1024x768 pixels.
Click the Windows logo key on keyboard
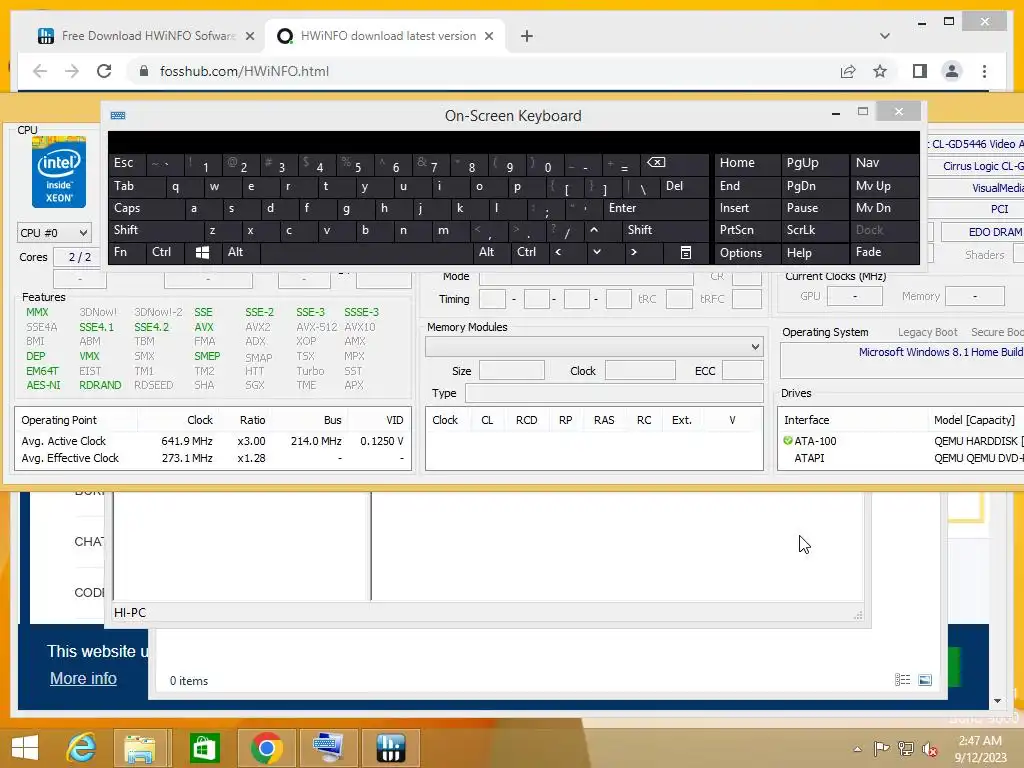click(202, 253)
